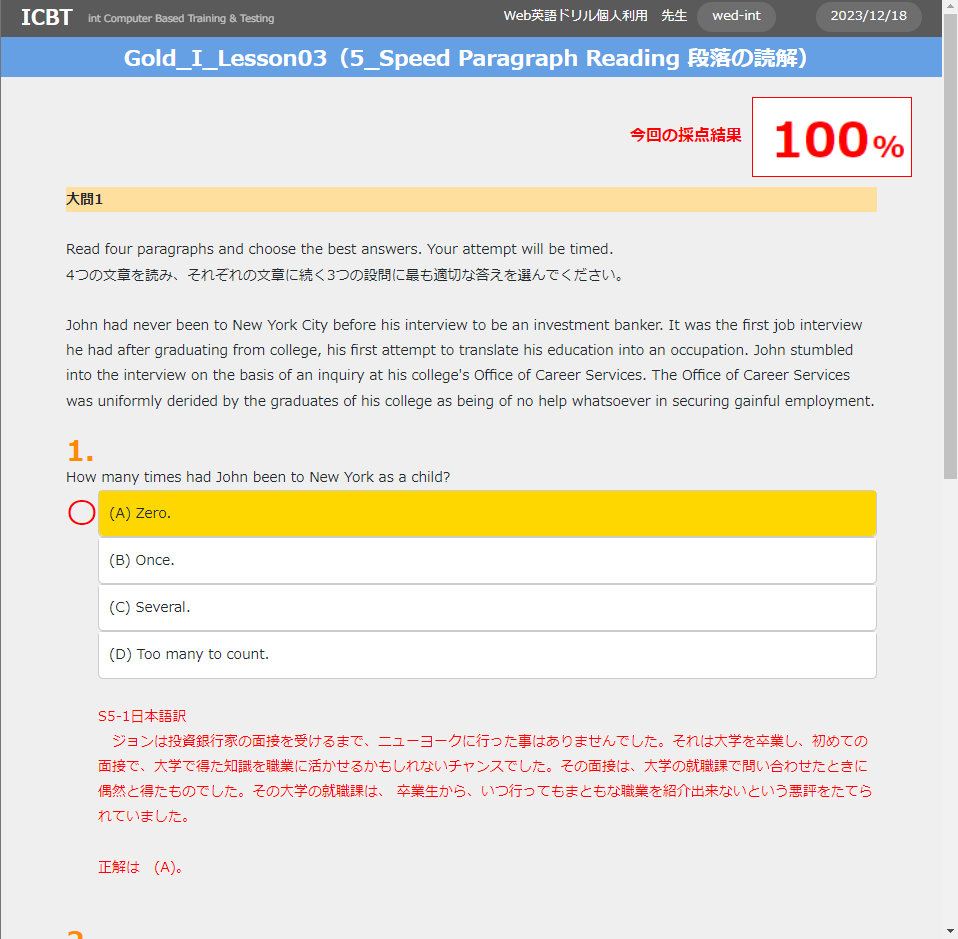The width and height of the screenshot is (958, 939).
Task: Click the ICBT logo in the header
Action: [46, 17]
